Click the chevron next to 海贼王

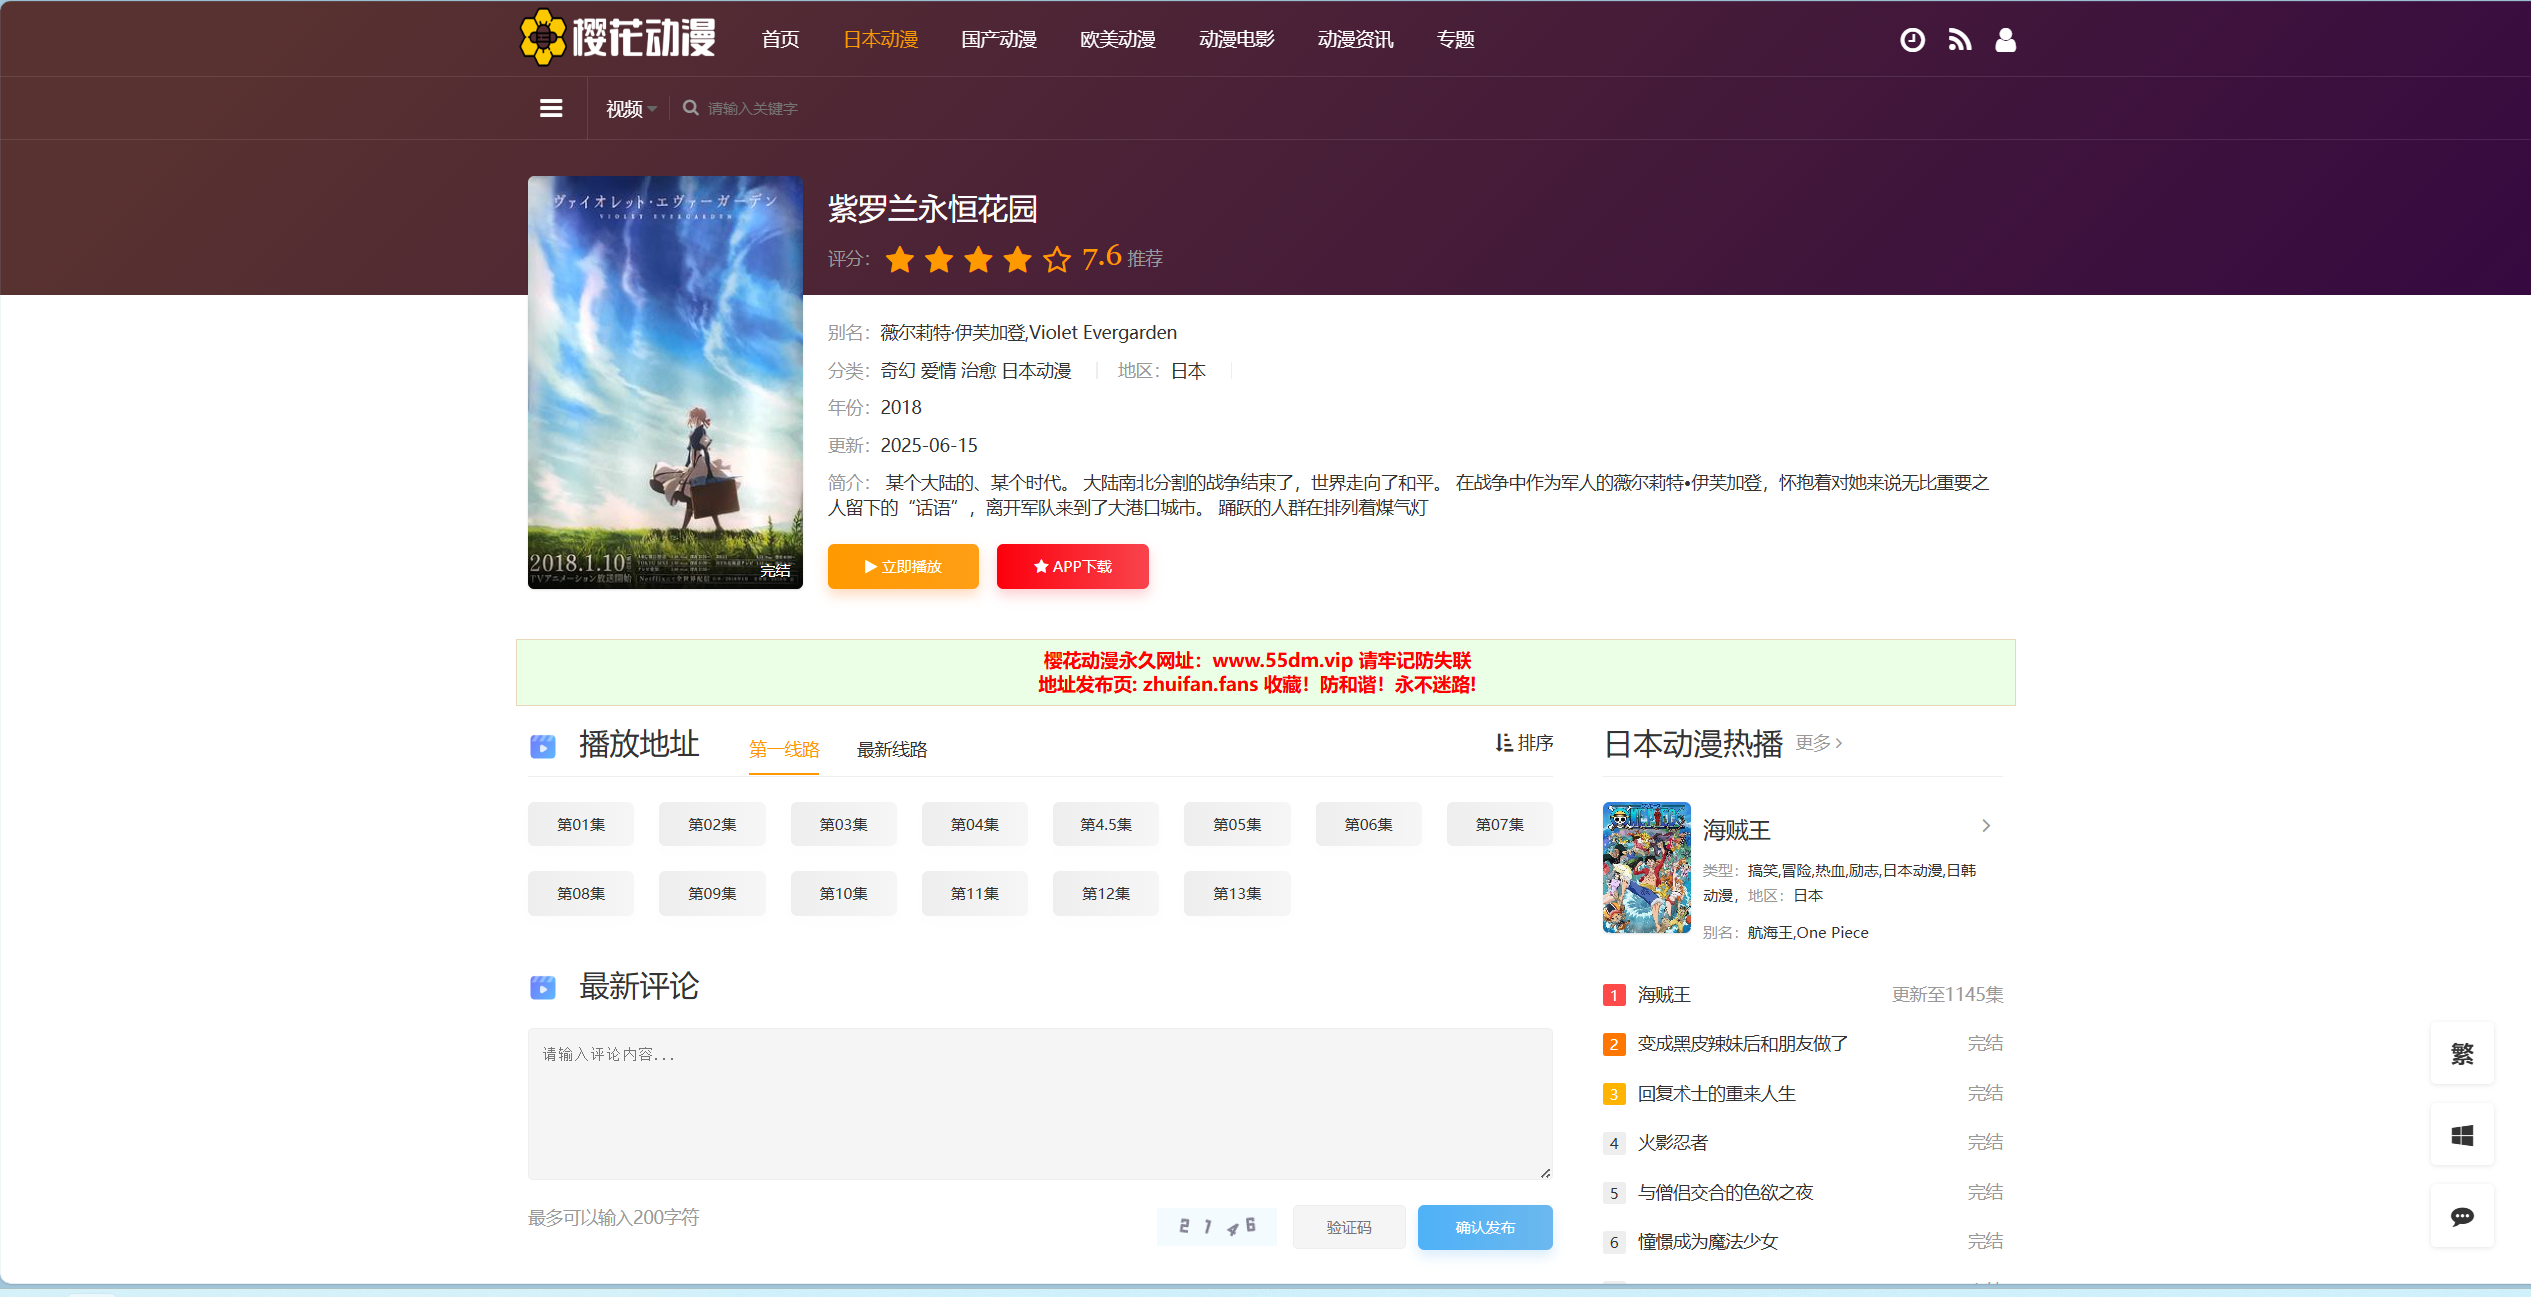(x=1986, y=826)
